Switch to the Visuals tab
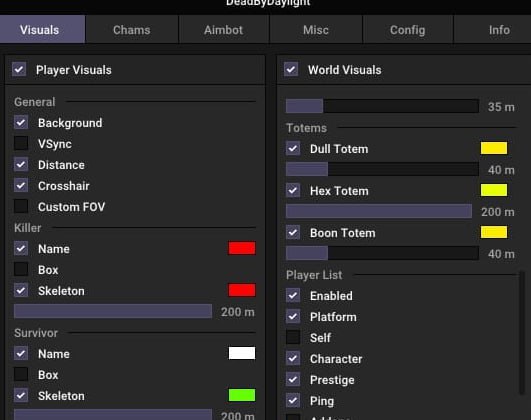 [x=42, y=29]
